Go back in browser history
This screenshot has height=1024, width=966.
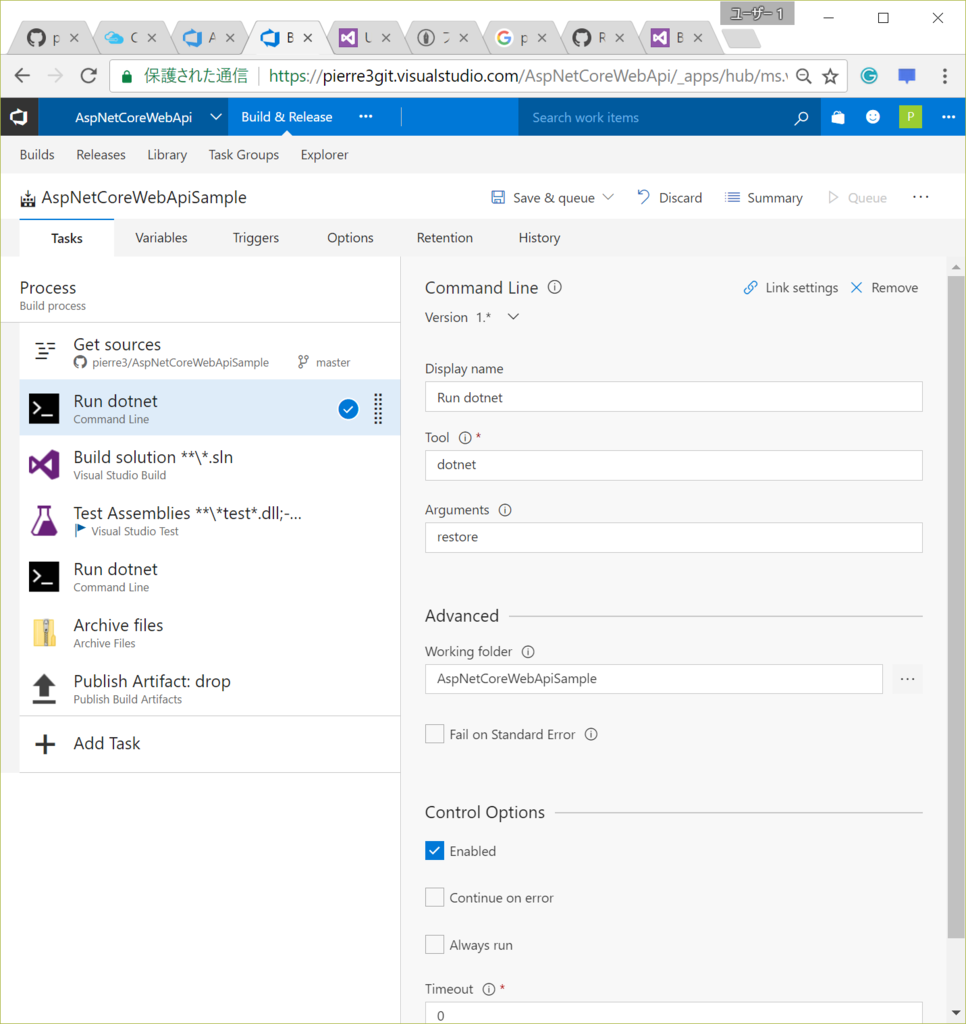[x=22, y=76]
